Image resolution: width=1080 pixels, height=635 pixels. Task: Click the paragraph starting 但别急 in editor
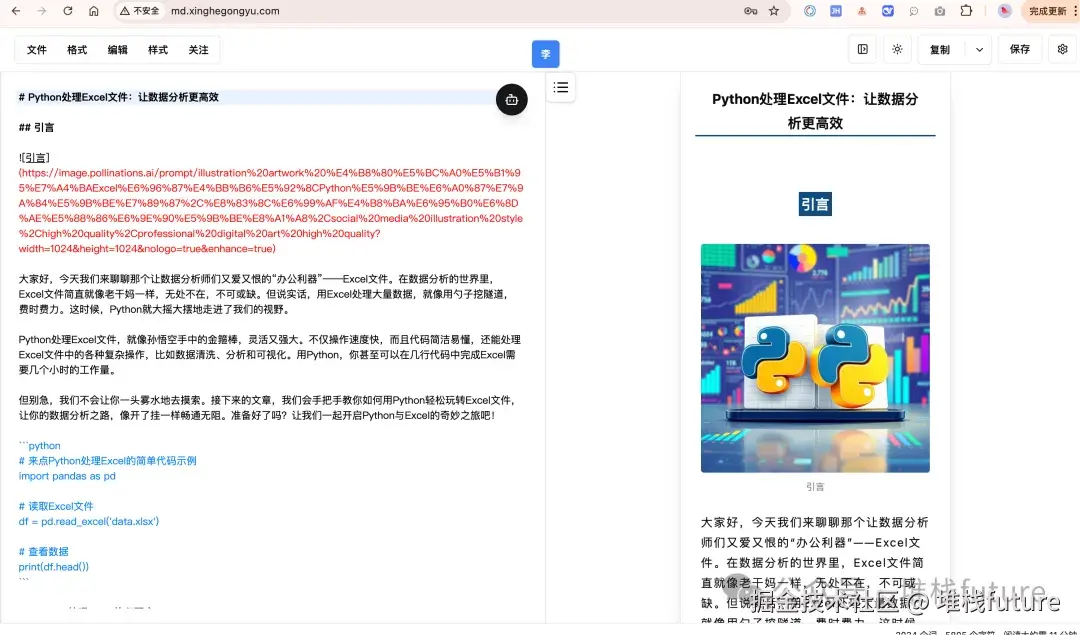(267, 408)
